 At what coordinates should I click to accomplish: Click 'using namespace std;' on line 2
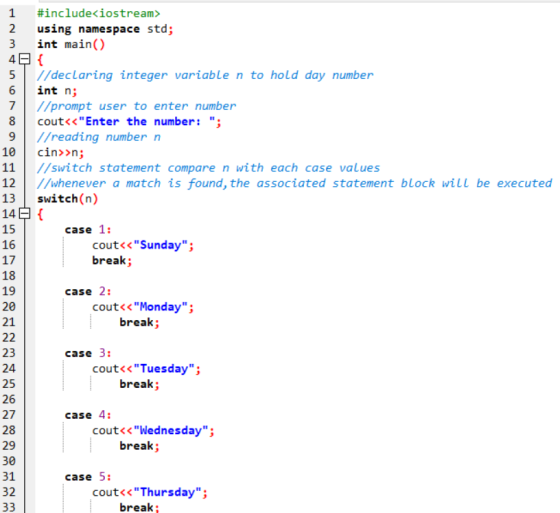tap(105, 29)
